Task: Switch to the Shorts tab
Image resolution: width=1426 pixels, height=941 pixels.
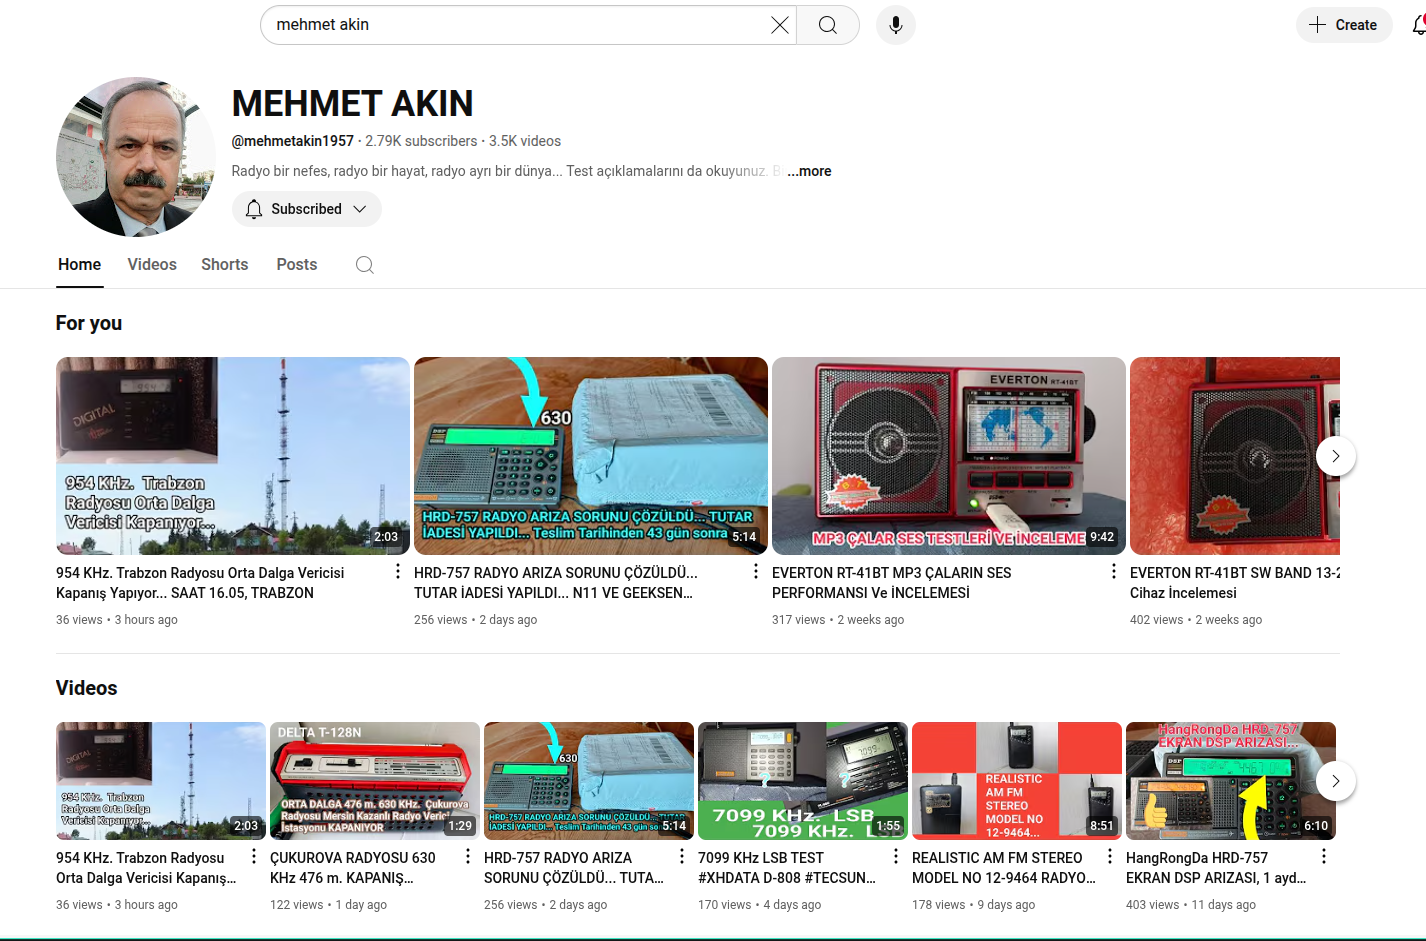Action: tap(225, 265)
